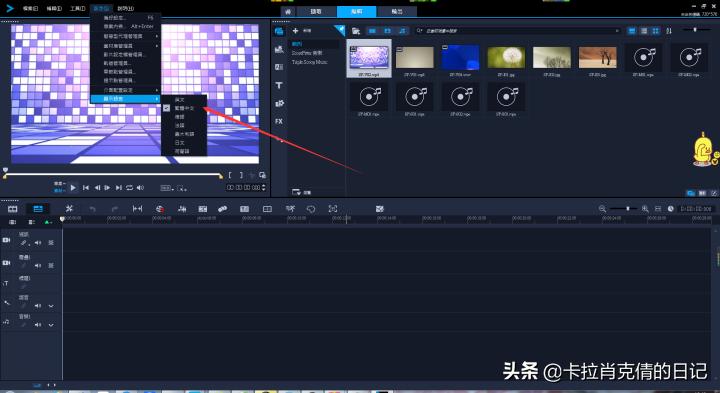Click the Home tab house icon

click(x=288, y=11)
